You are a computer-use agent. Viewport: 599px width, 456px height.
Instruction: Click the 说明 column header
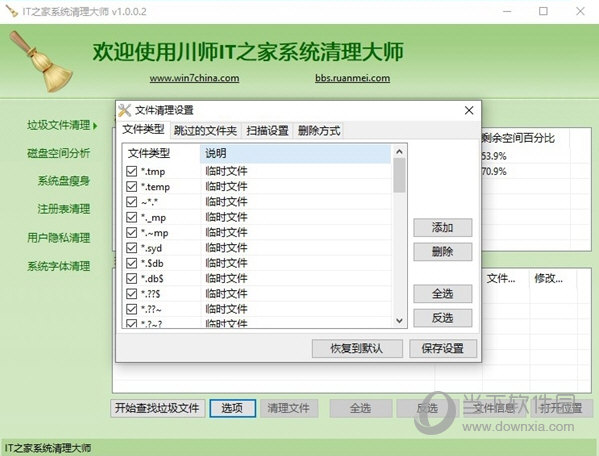295,154
